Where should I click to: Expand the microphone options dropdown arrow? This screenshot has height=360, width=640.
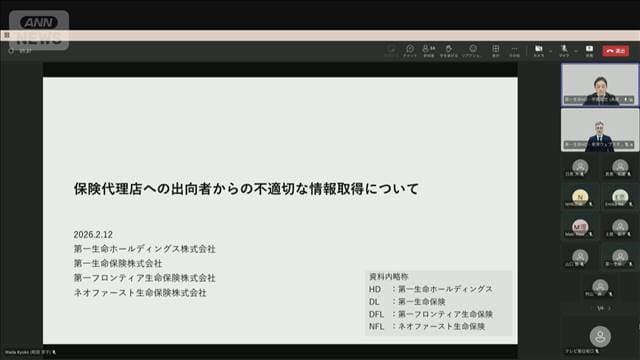coord(576,51)
